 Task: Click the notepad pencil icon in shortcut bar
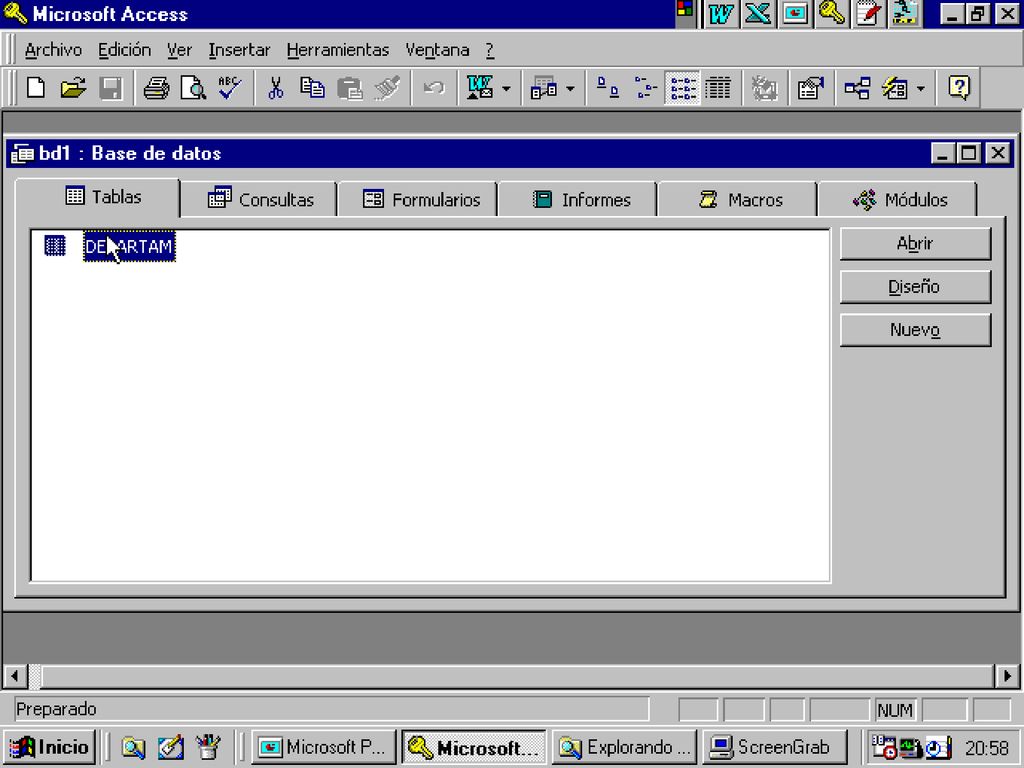coord(869,14)
